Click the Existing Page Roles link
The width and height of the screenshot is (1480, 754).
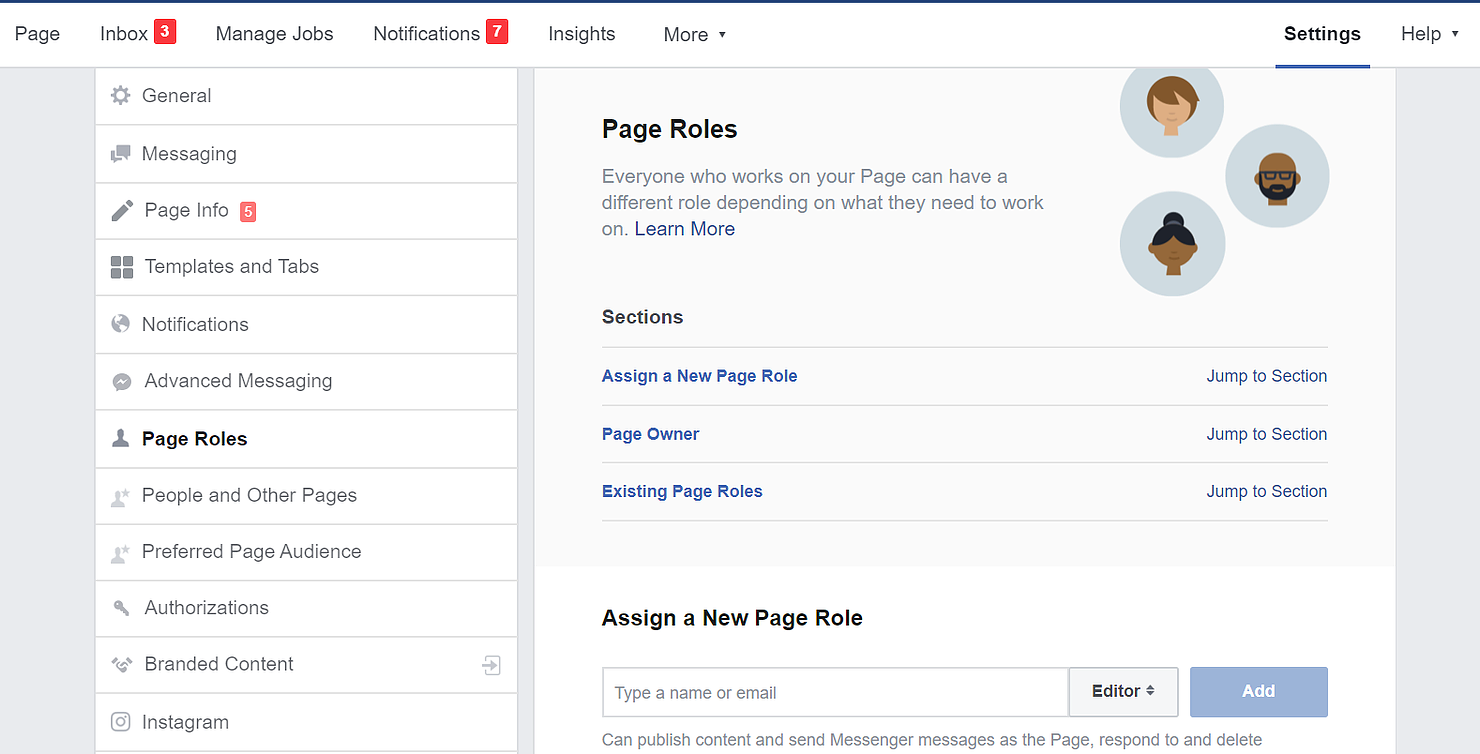click(682, 491)
